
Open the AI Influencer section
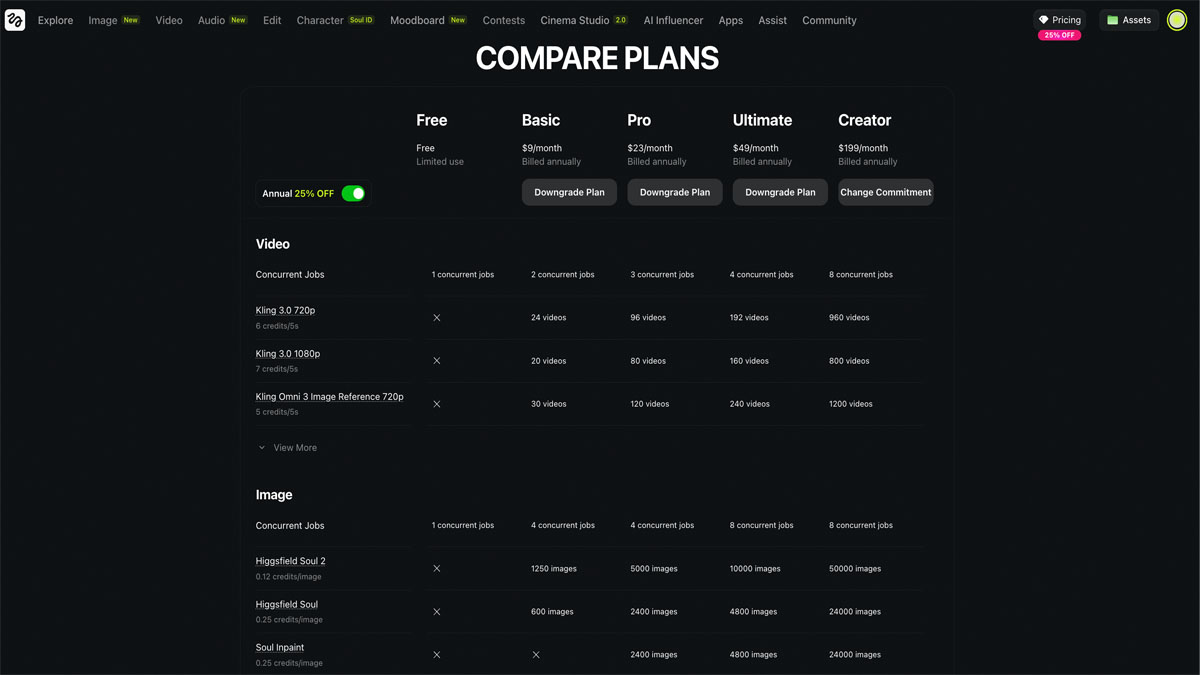pos(673,20)
